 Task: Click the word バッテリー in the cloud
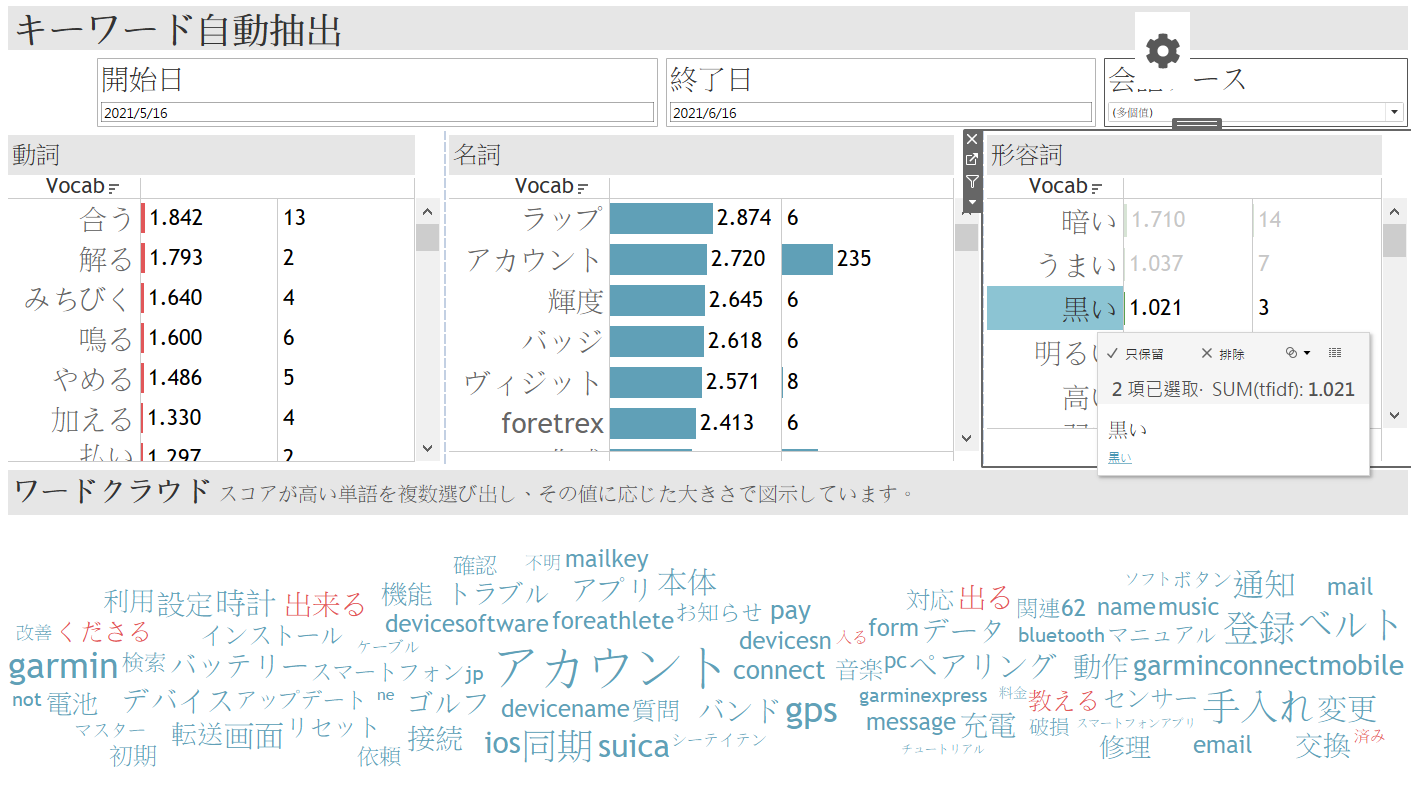[x=240, y=665]
